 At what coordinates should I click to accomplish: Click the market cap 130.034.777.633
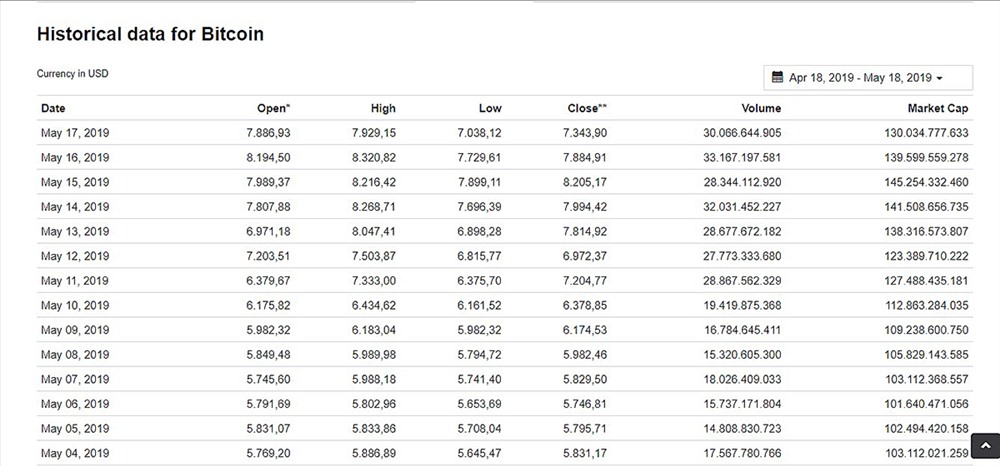pyautogui.click(x=926, y=133)
